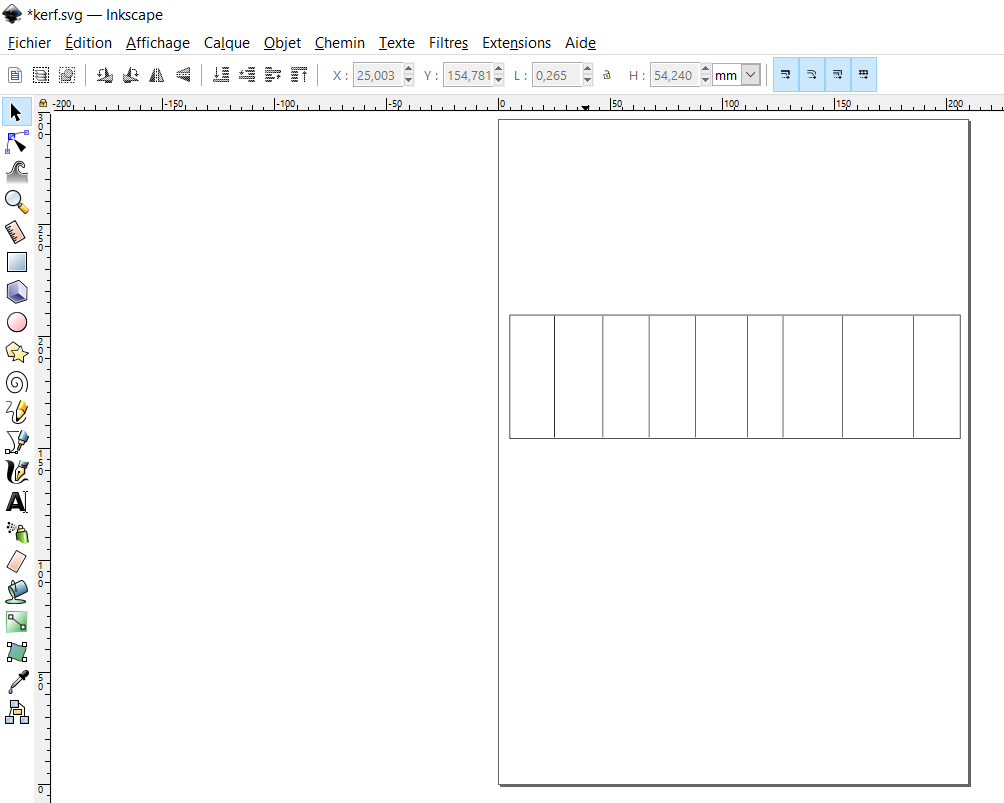Select the Node edit tool

tap(17, 142)
